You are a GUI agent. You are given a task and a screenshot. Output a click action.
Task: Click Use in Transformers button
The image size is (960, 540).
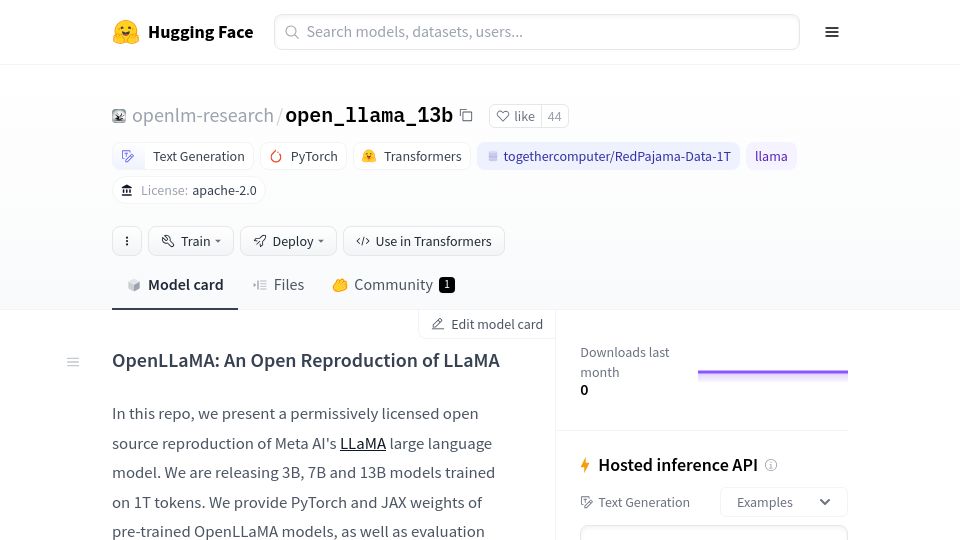pos(424,241)
